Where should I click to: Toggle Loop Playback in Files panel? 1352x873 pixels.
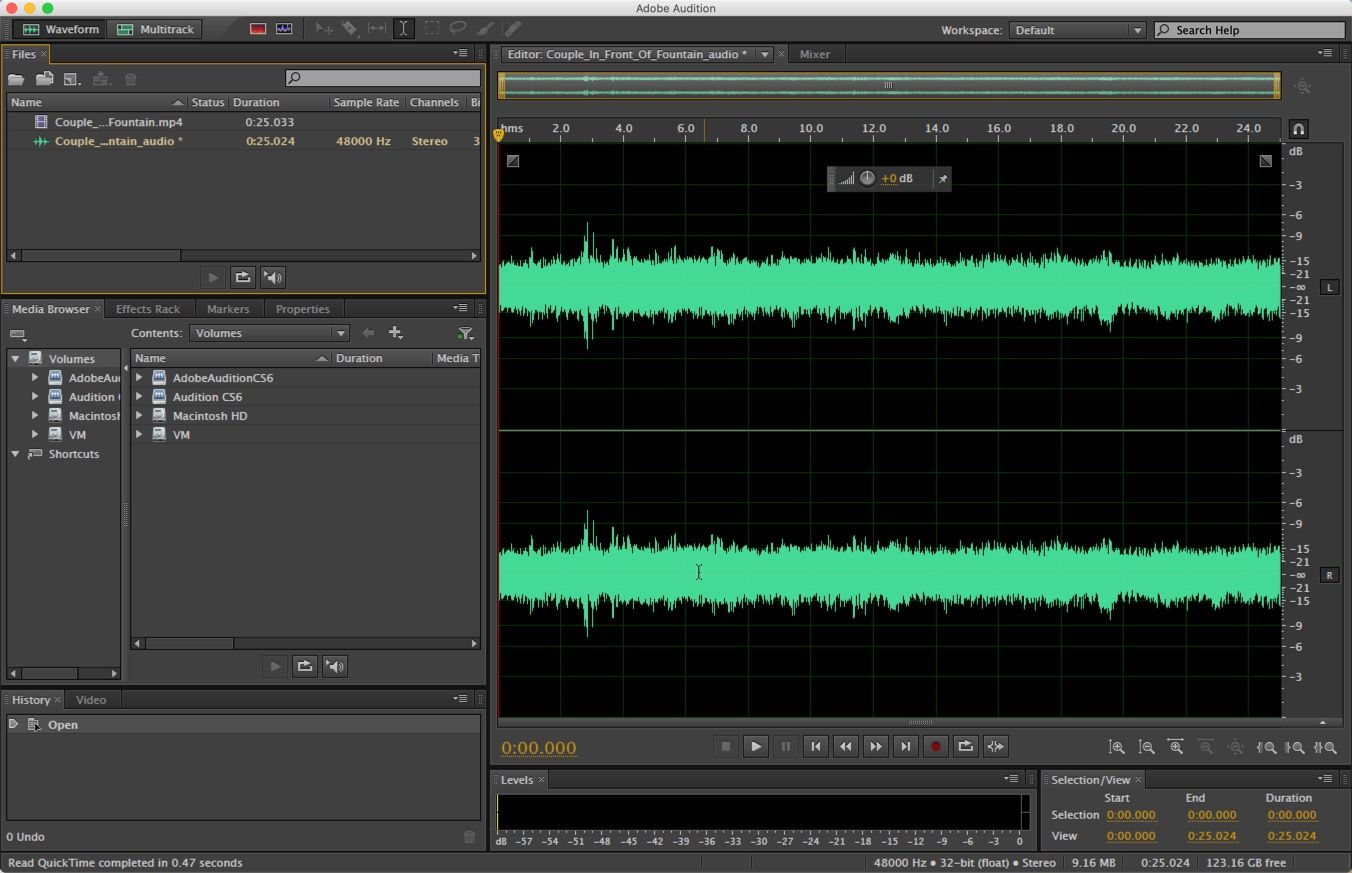click(242, 277)
